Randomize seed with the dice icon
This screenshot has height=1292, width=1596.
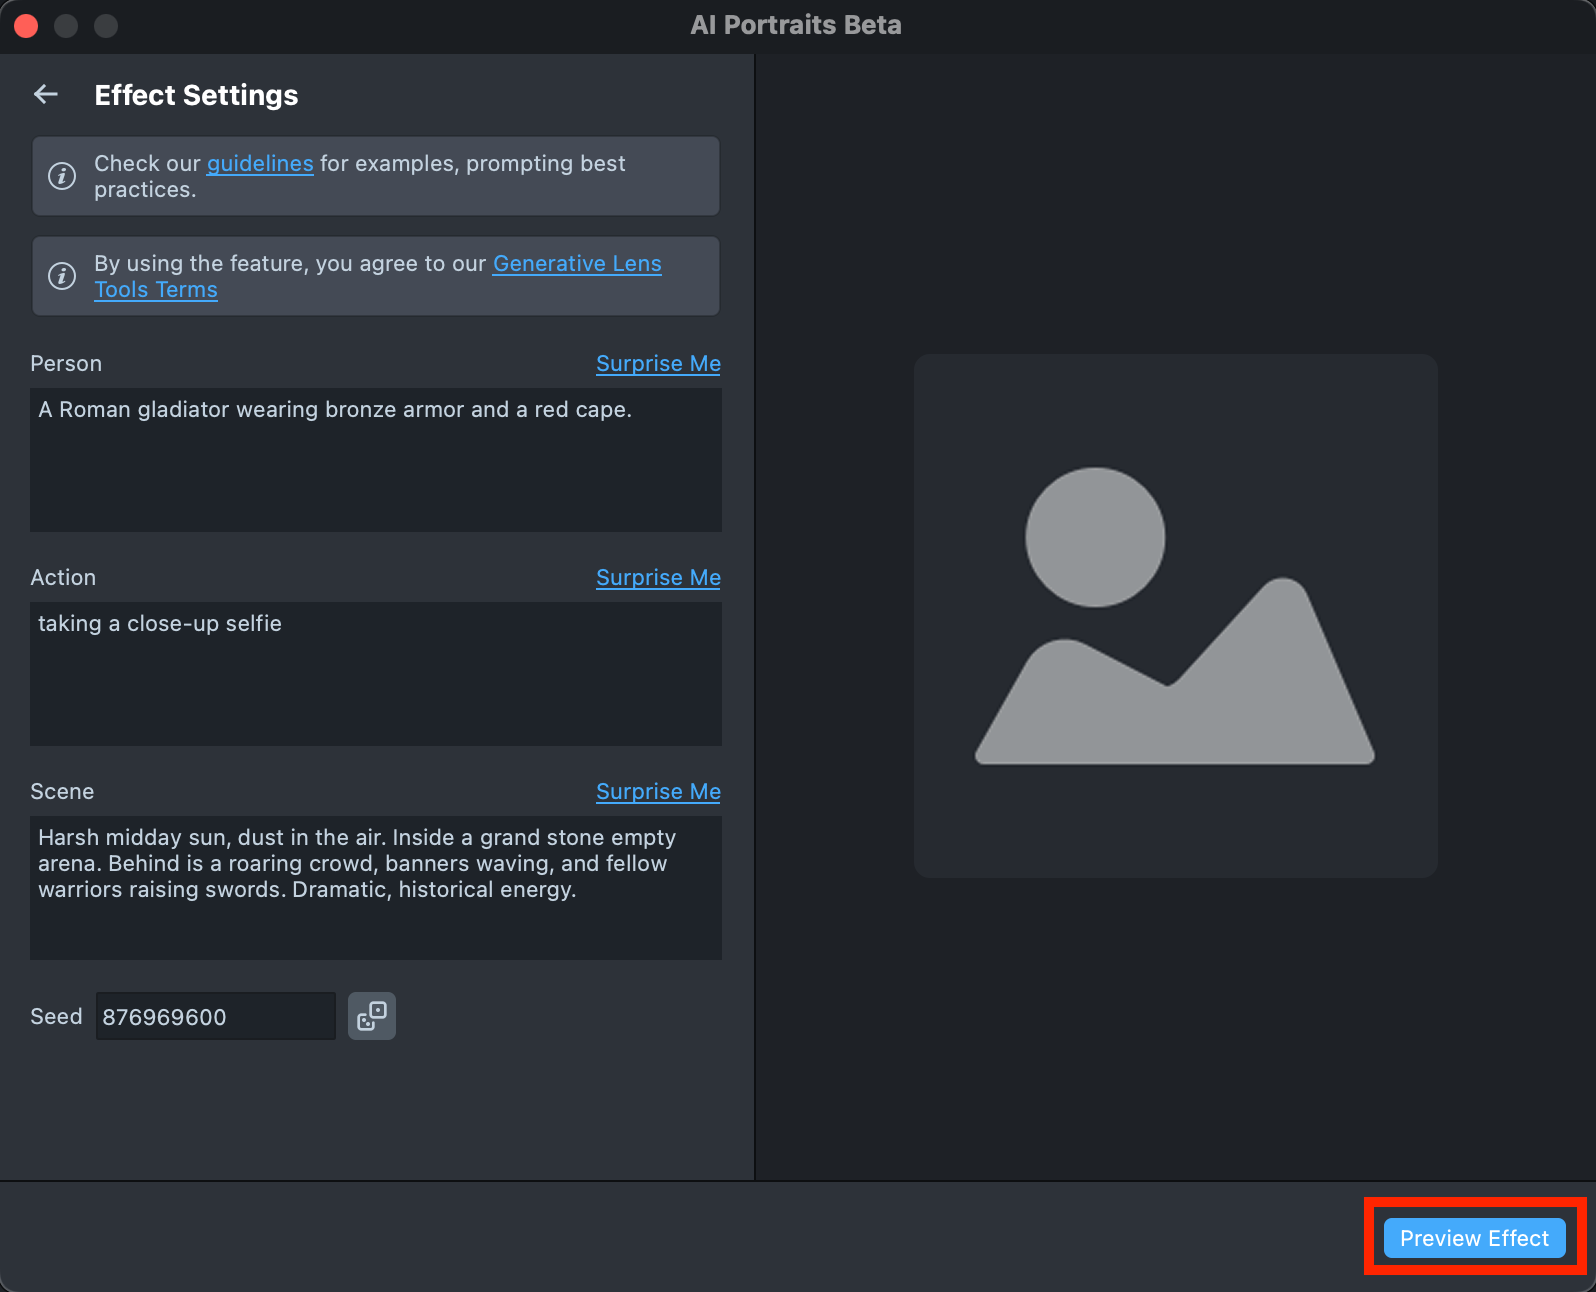[371, 1016]
